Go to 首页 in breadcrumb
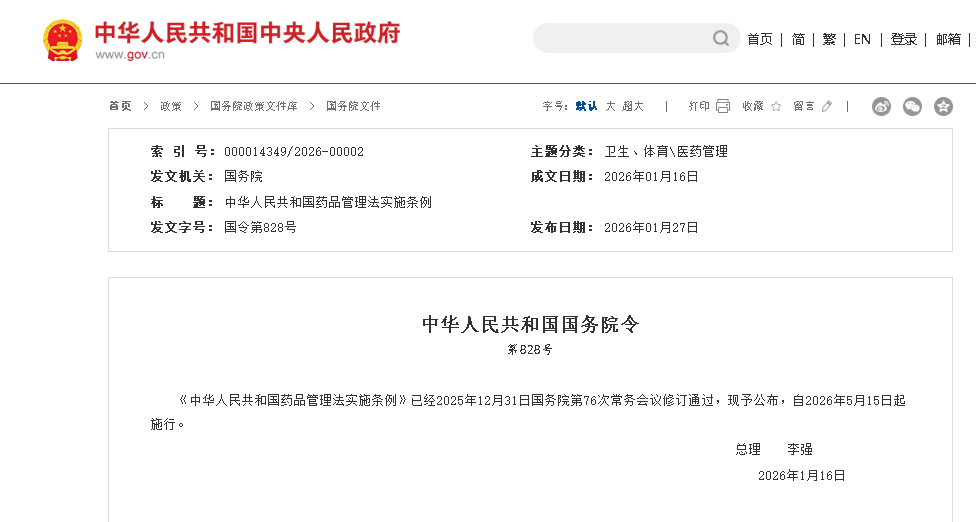The image size is (976, 522). click(120, 106)
